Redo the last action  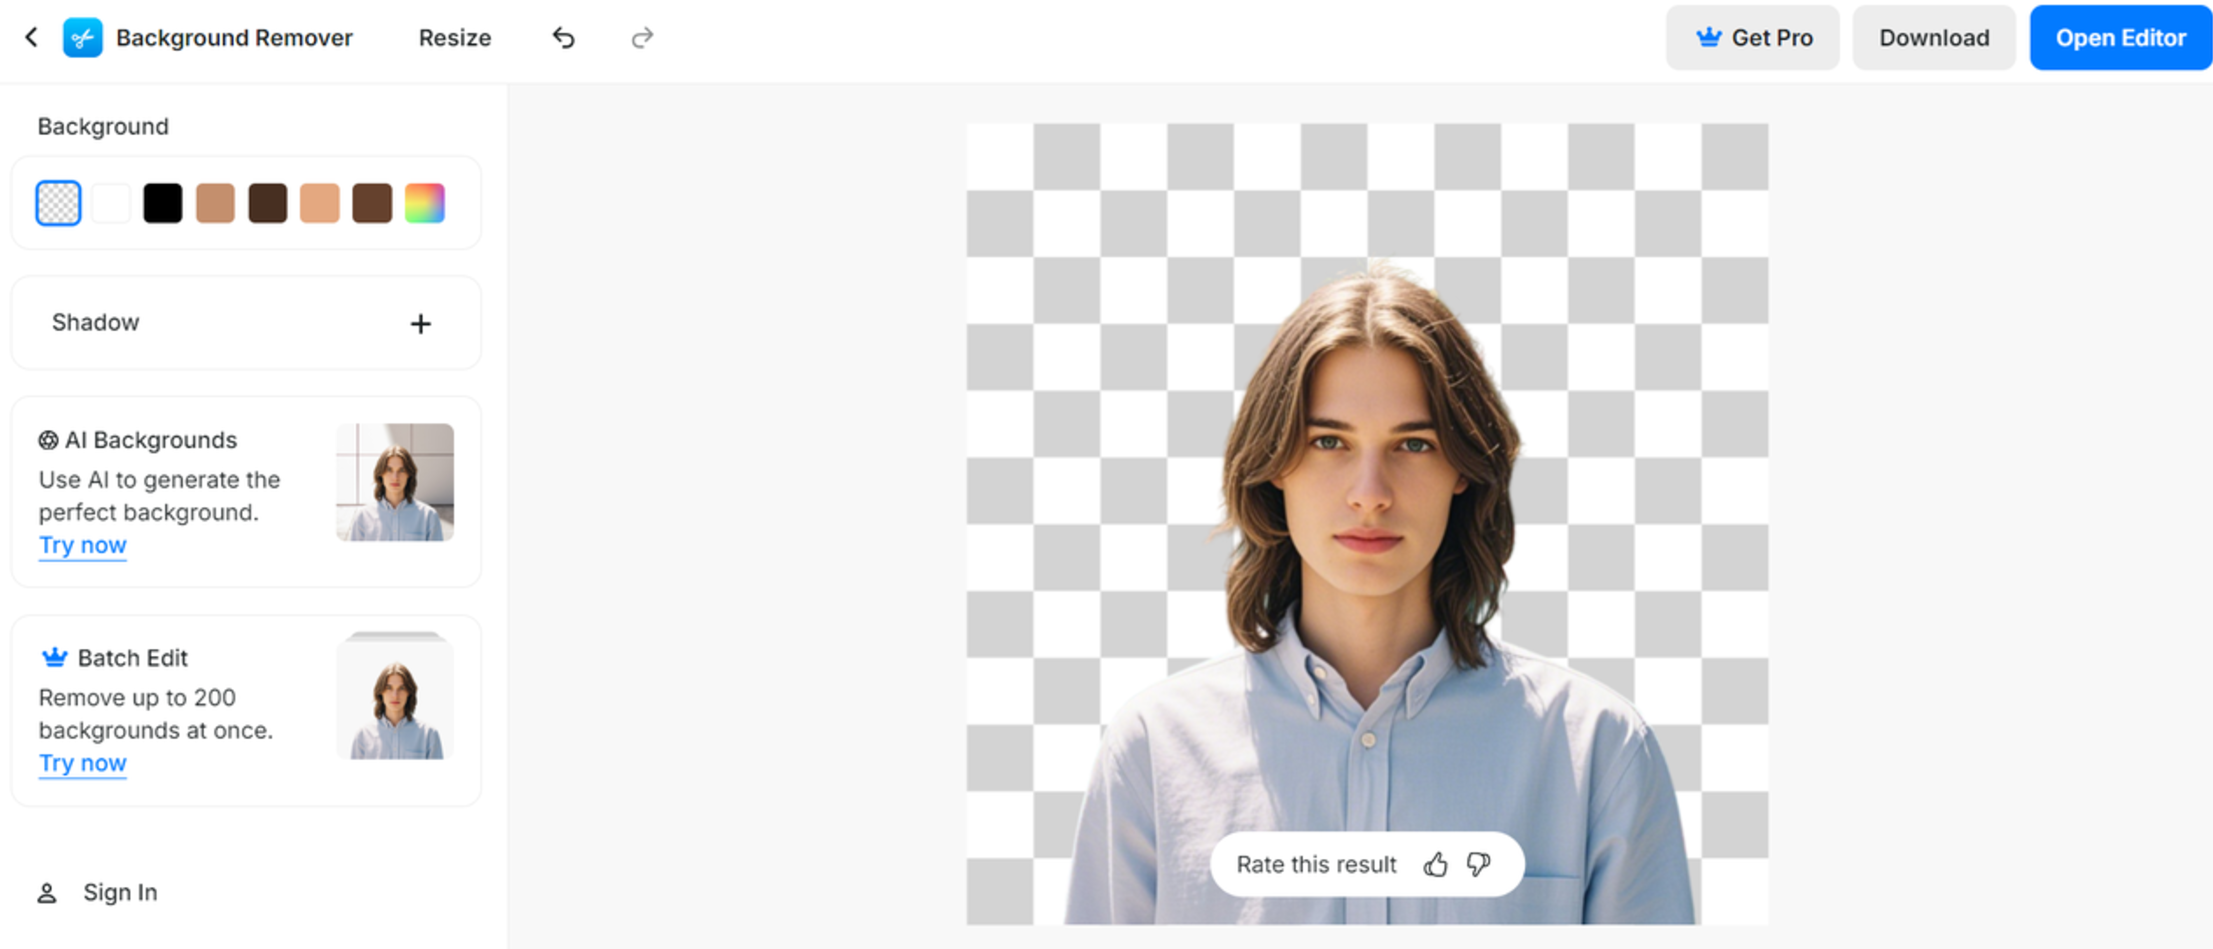click(641, 37)
